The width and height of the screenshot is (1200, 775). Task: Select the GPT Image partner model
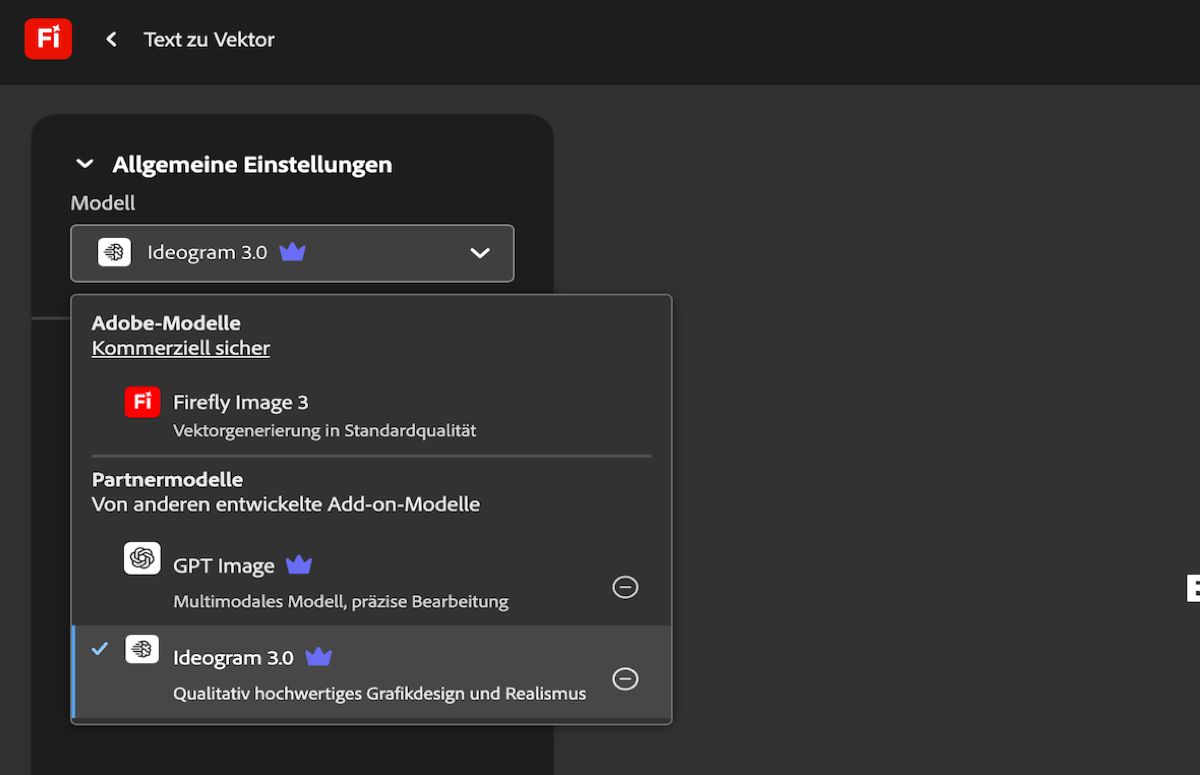point(371,580)
